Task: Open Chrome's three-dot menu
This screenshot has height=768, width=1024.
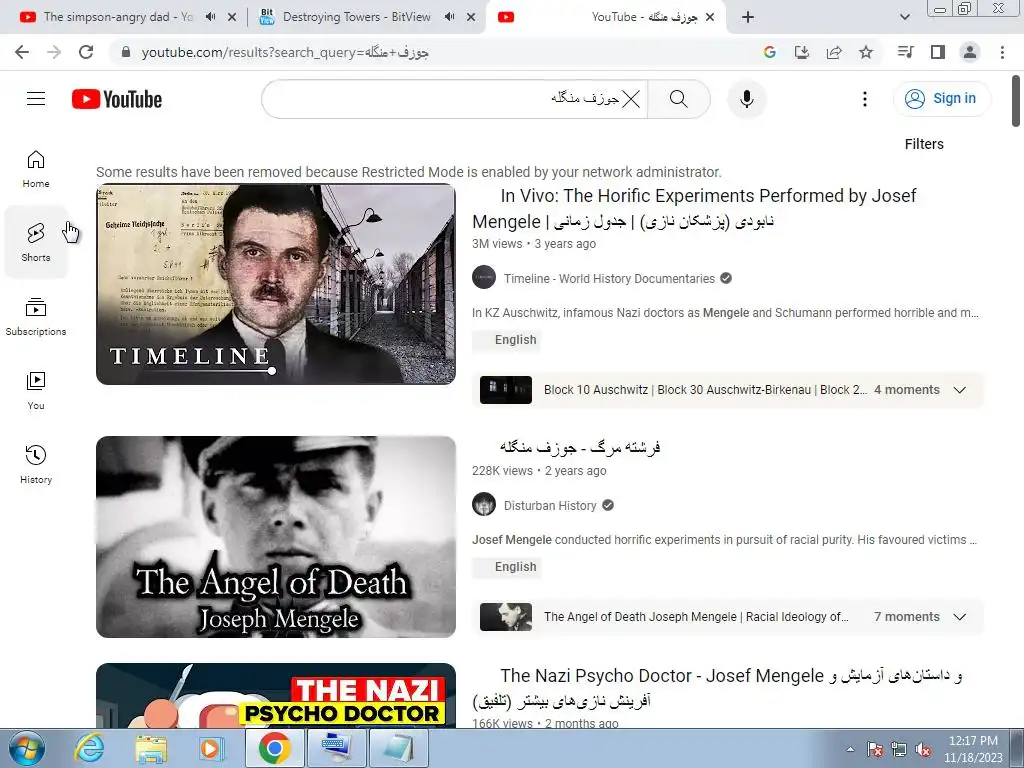Action: point(1002,52)
